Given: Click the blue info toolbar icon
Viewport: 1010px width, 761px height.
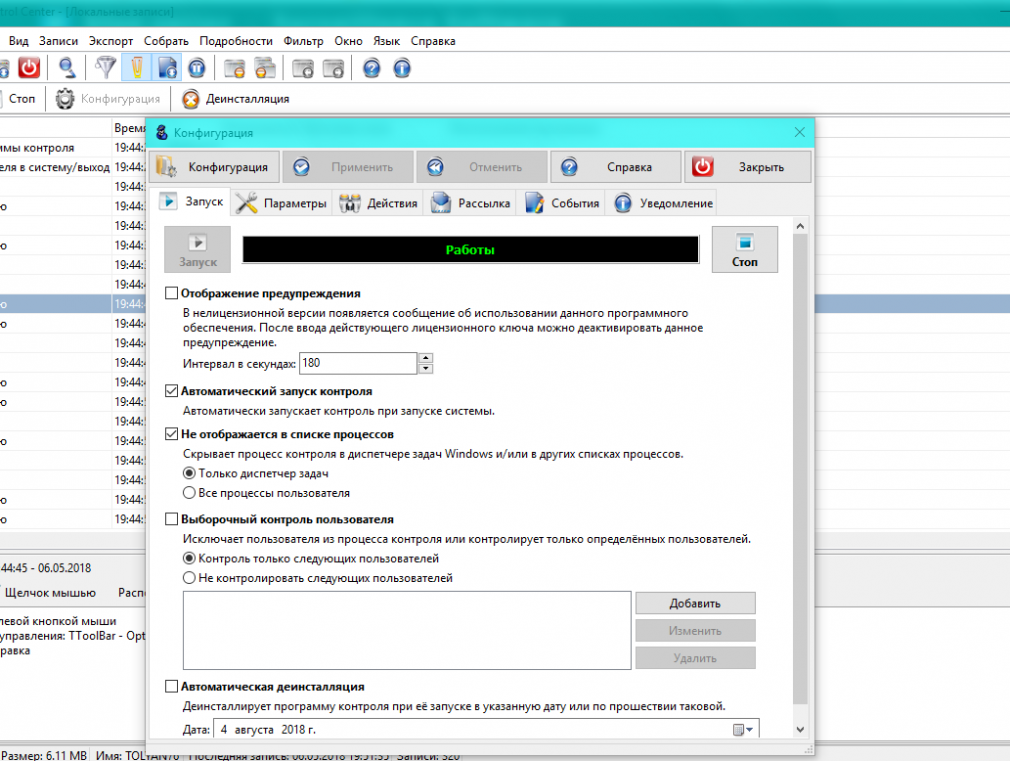Looking at the screenshot, I should pos(402,68).
